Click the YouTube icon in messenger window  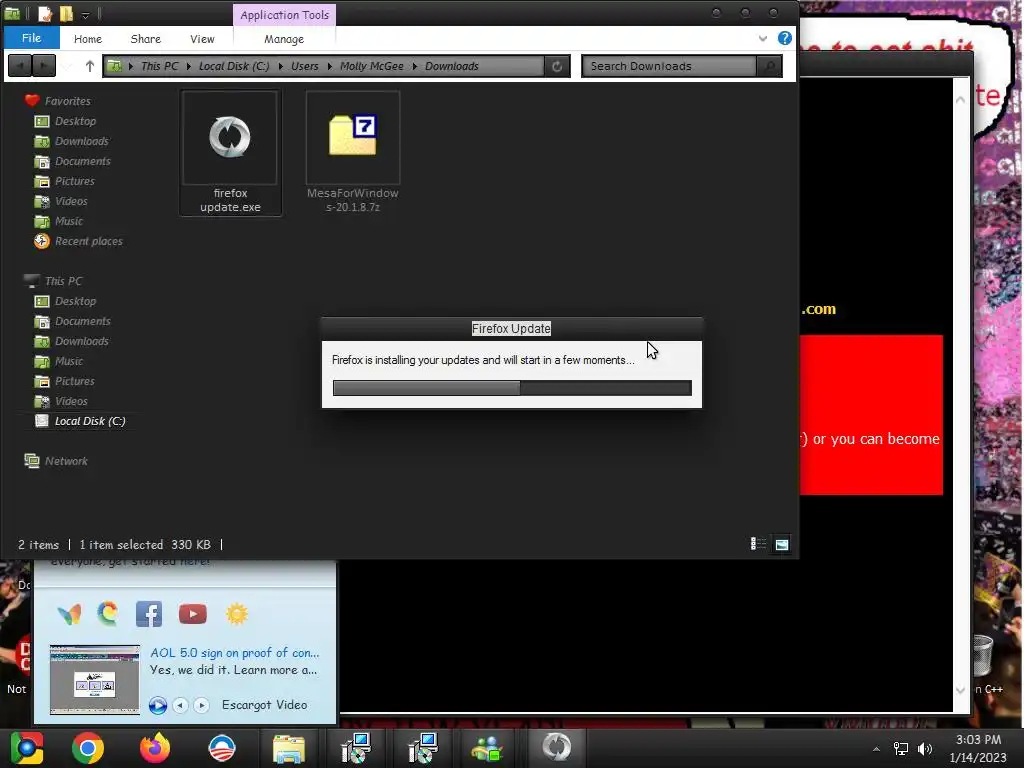point(193,615)
